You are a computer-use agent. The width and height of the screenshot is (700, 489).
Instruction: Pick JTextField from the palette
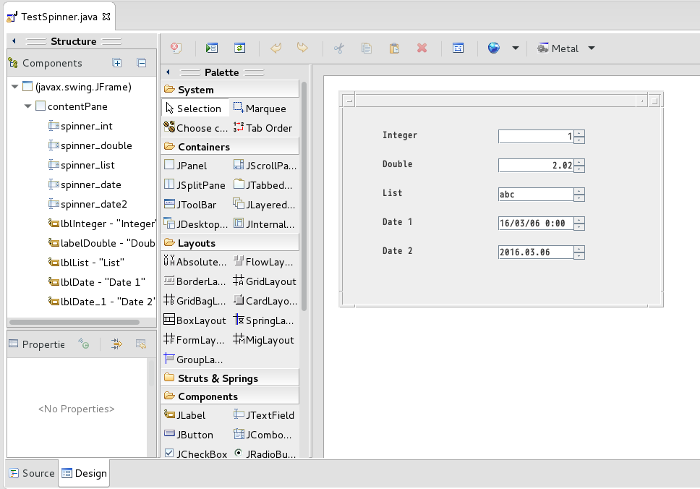tap(264, 415)
